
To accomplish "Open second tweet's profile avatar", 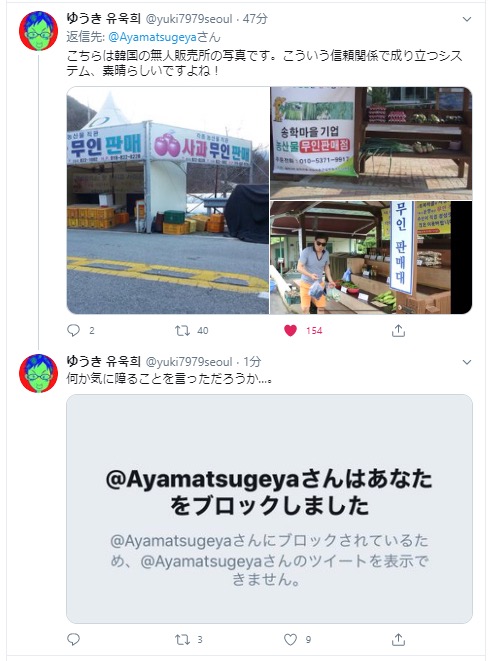I will coord(38,373).
